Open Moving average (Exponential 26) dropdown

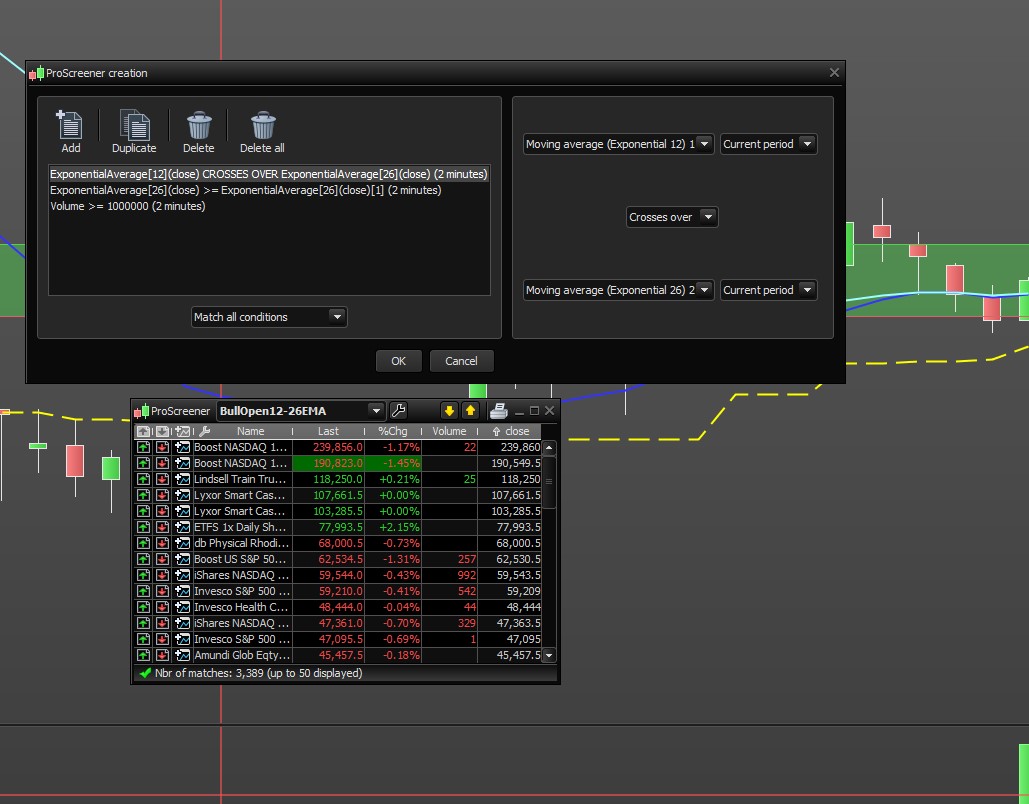tap(618, 290)
